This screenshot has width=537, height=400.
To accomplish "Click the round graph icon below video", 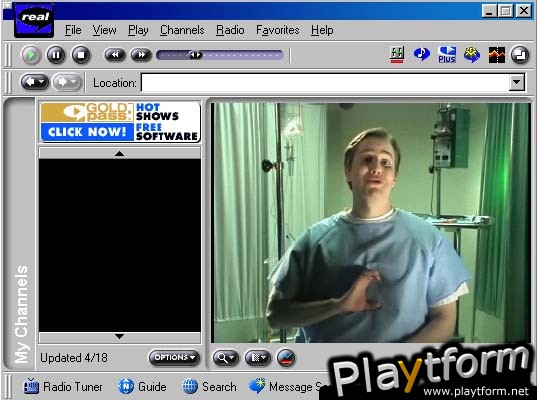I will tap(286, 358).
